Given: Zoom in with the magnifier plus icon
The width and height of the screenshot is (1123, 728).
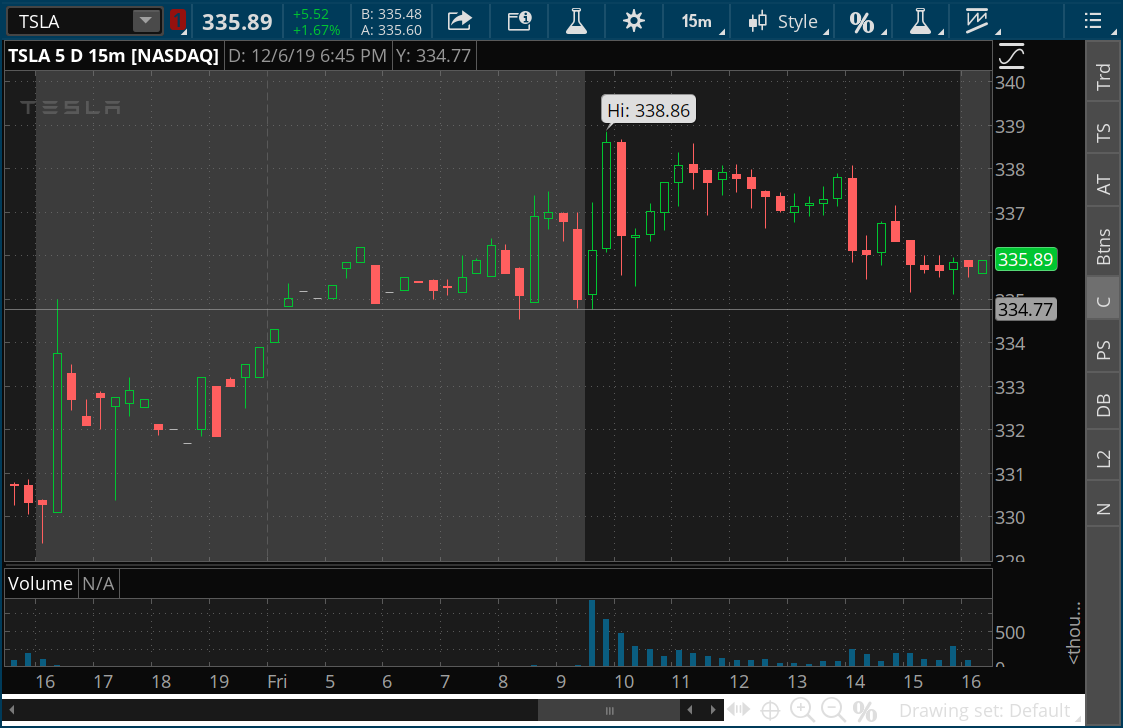Looking at the screenshot, I should (801, 710).
